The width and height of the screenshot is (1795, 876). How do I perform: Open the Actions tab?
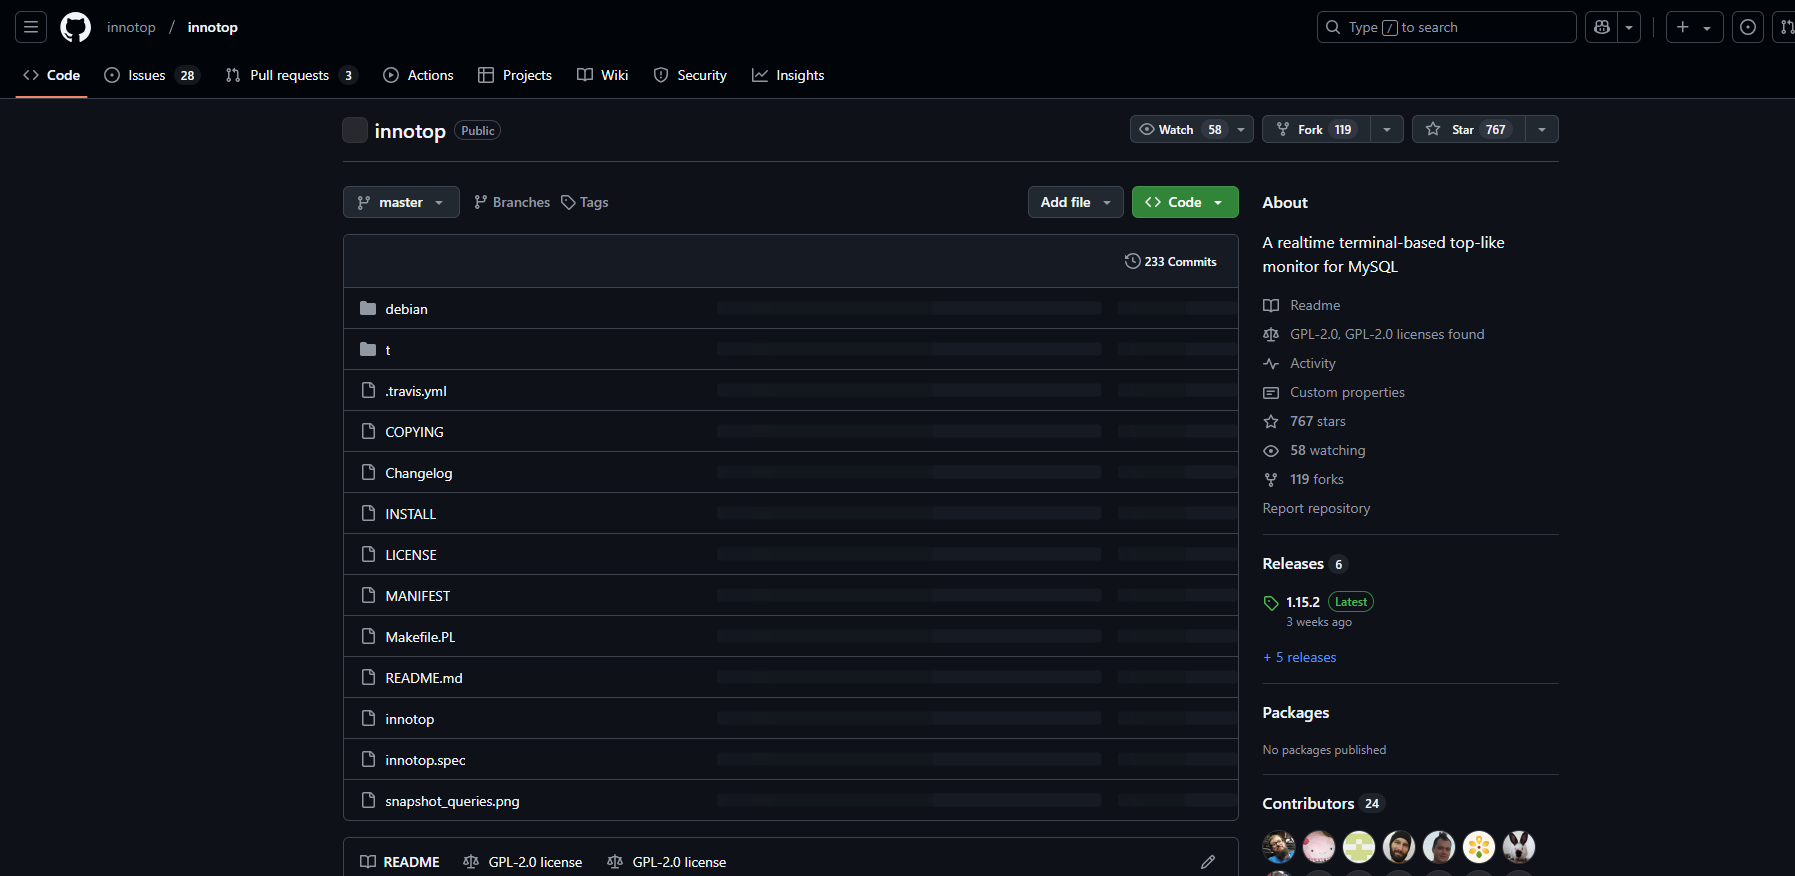coord(418,75)
